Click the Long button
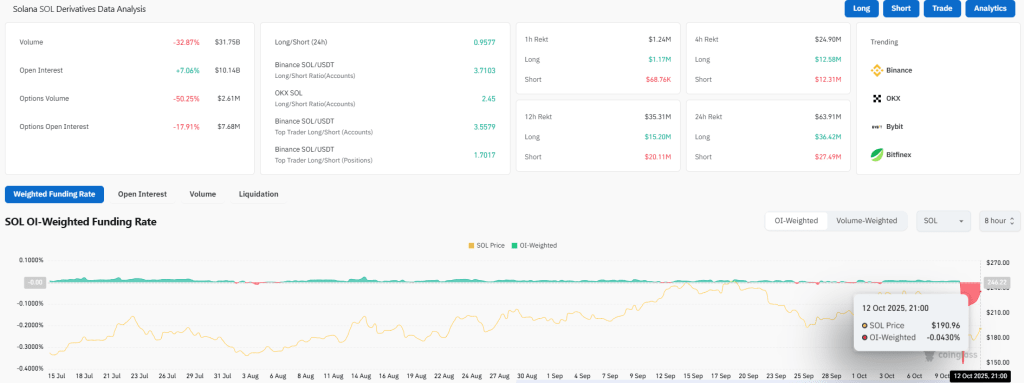 (x=861, y=9)
